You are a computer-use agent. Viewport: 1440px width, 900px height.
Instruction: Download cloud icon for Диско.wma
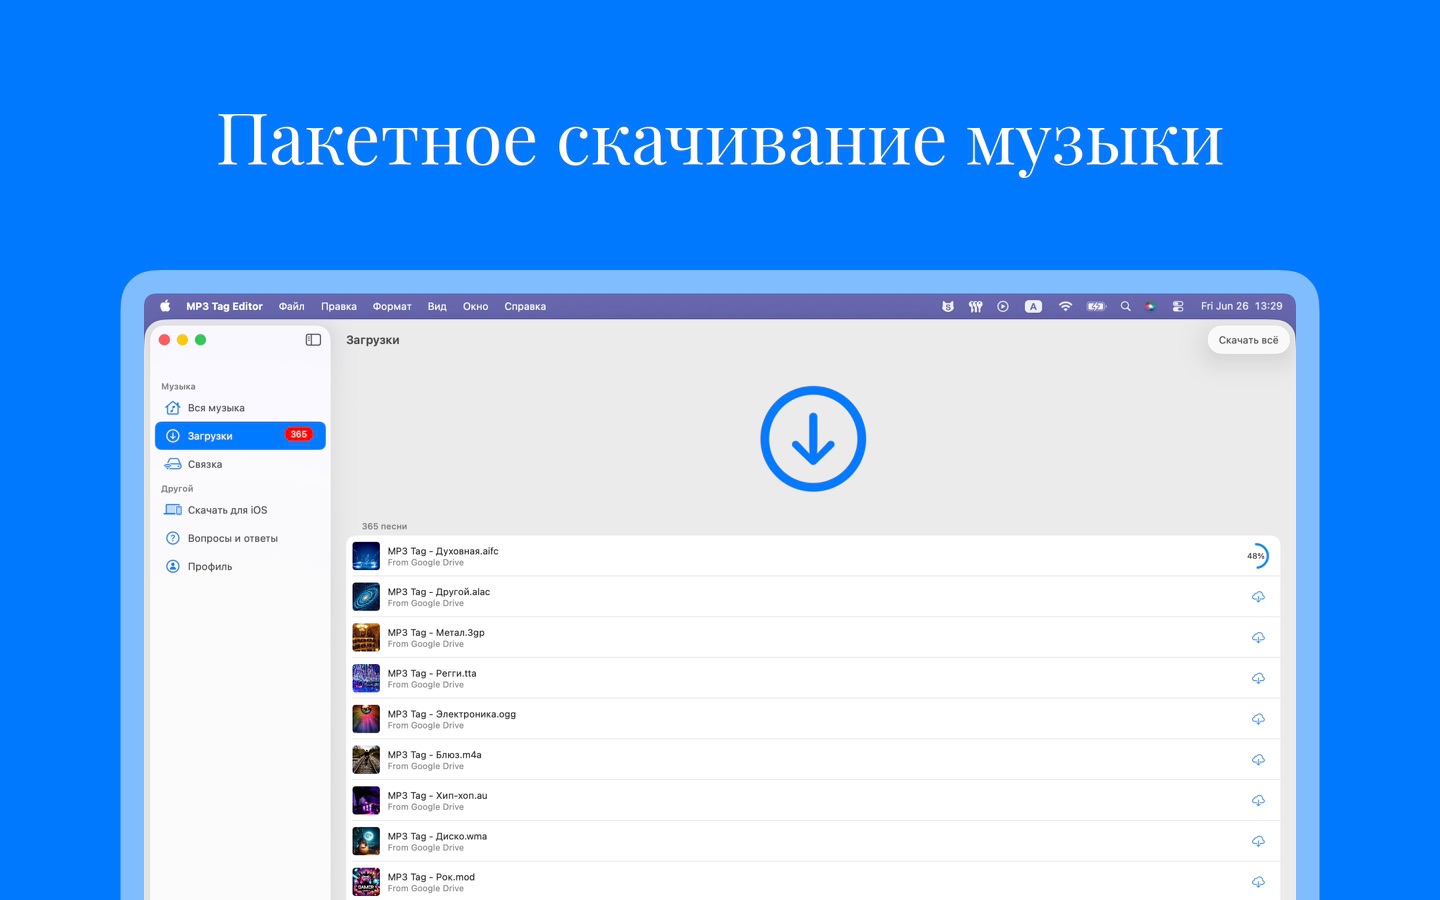tap(1258, 842)
